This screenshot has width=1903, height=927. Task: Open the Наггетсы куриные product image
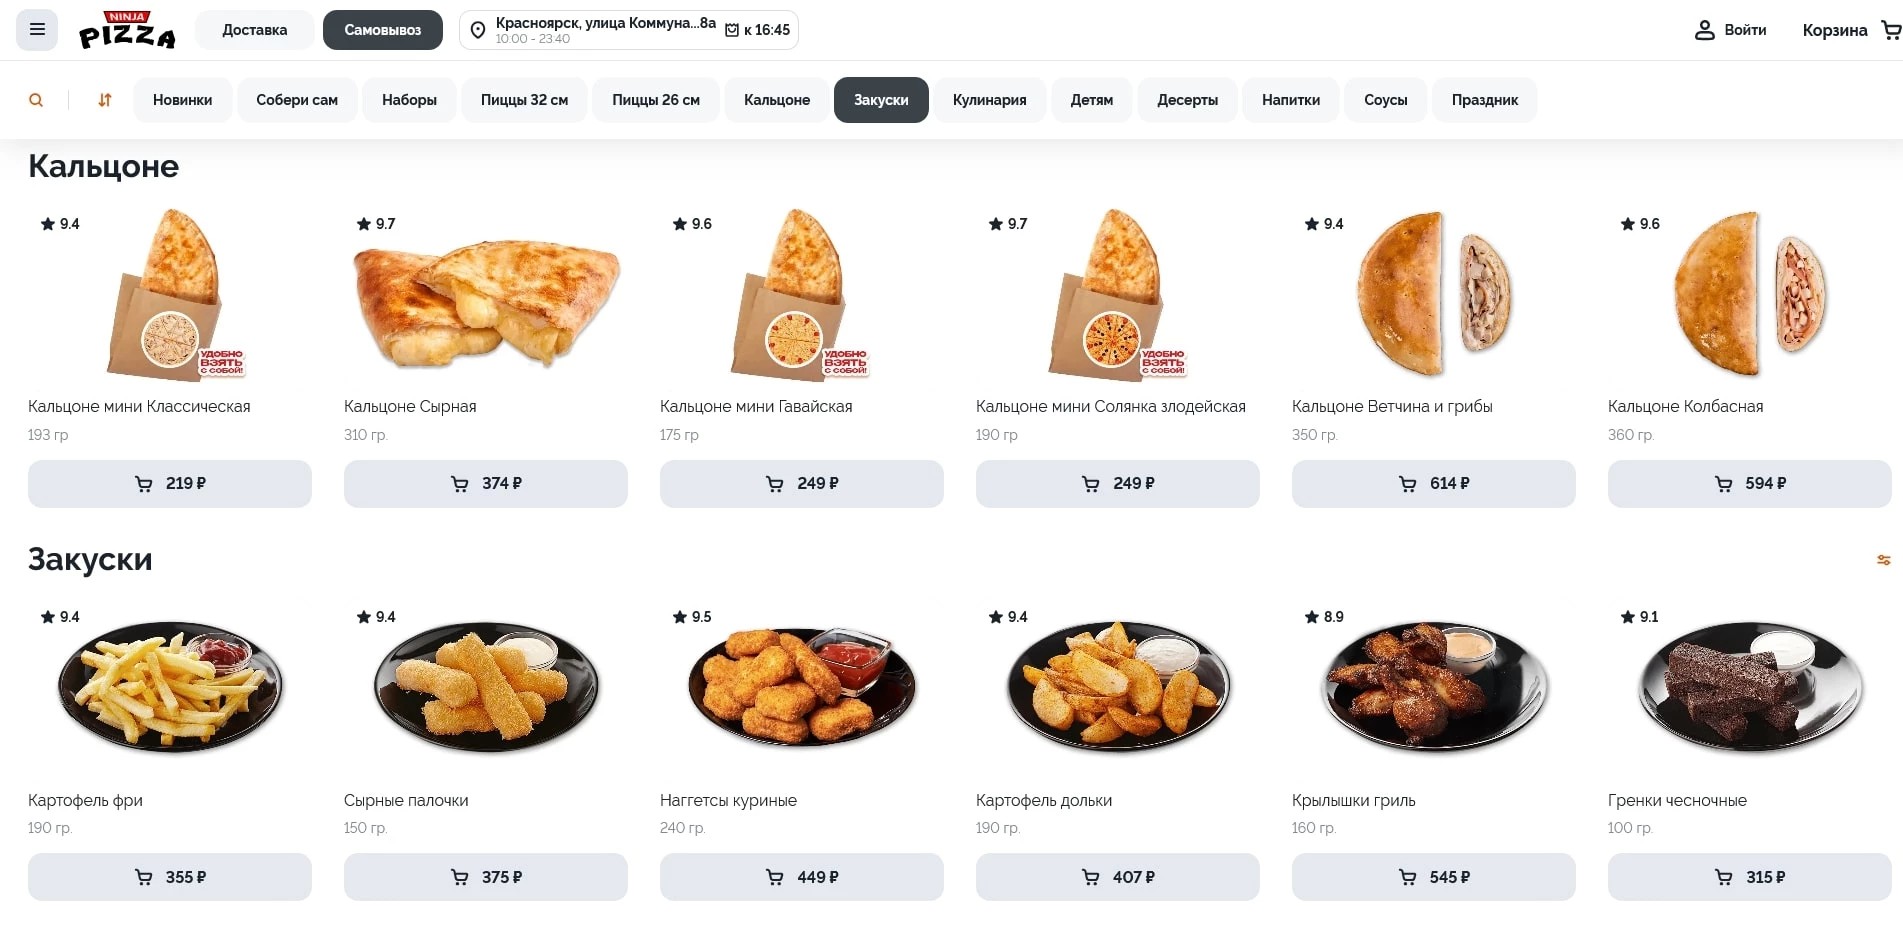coord(802,687)
